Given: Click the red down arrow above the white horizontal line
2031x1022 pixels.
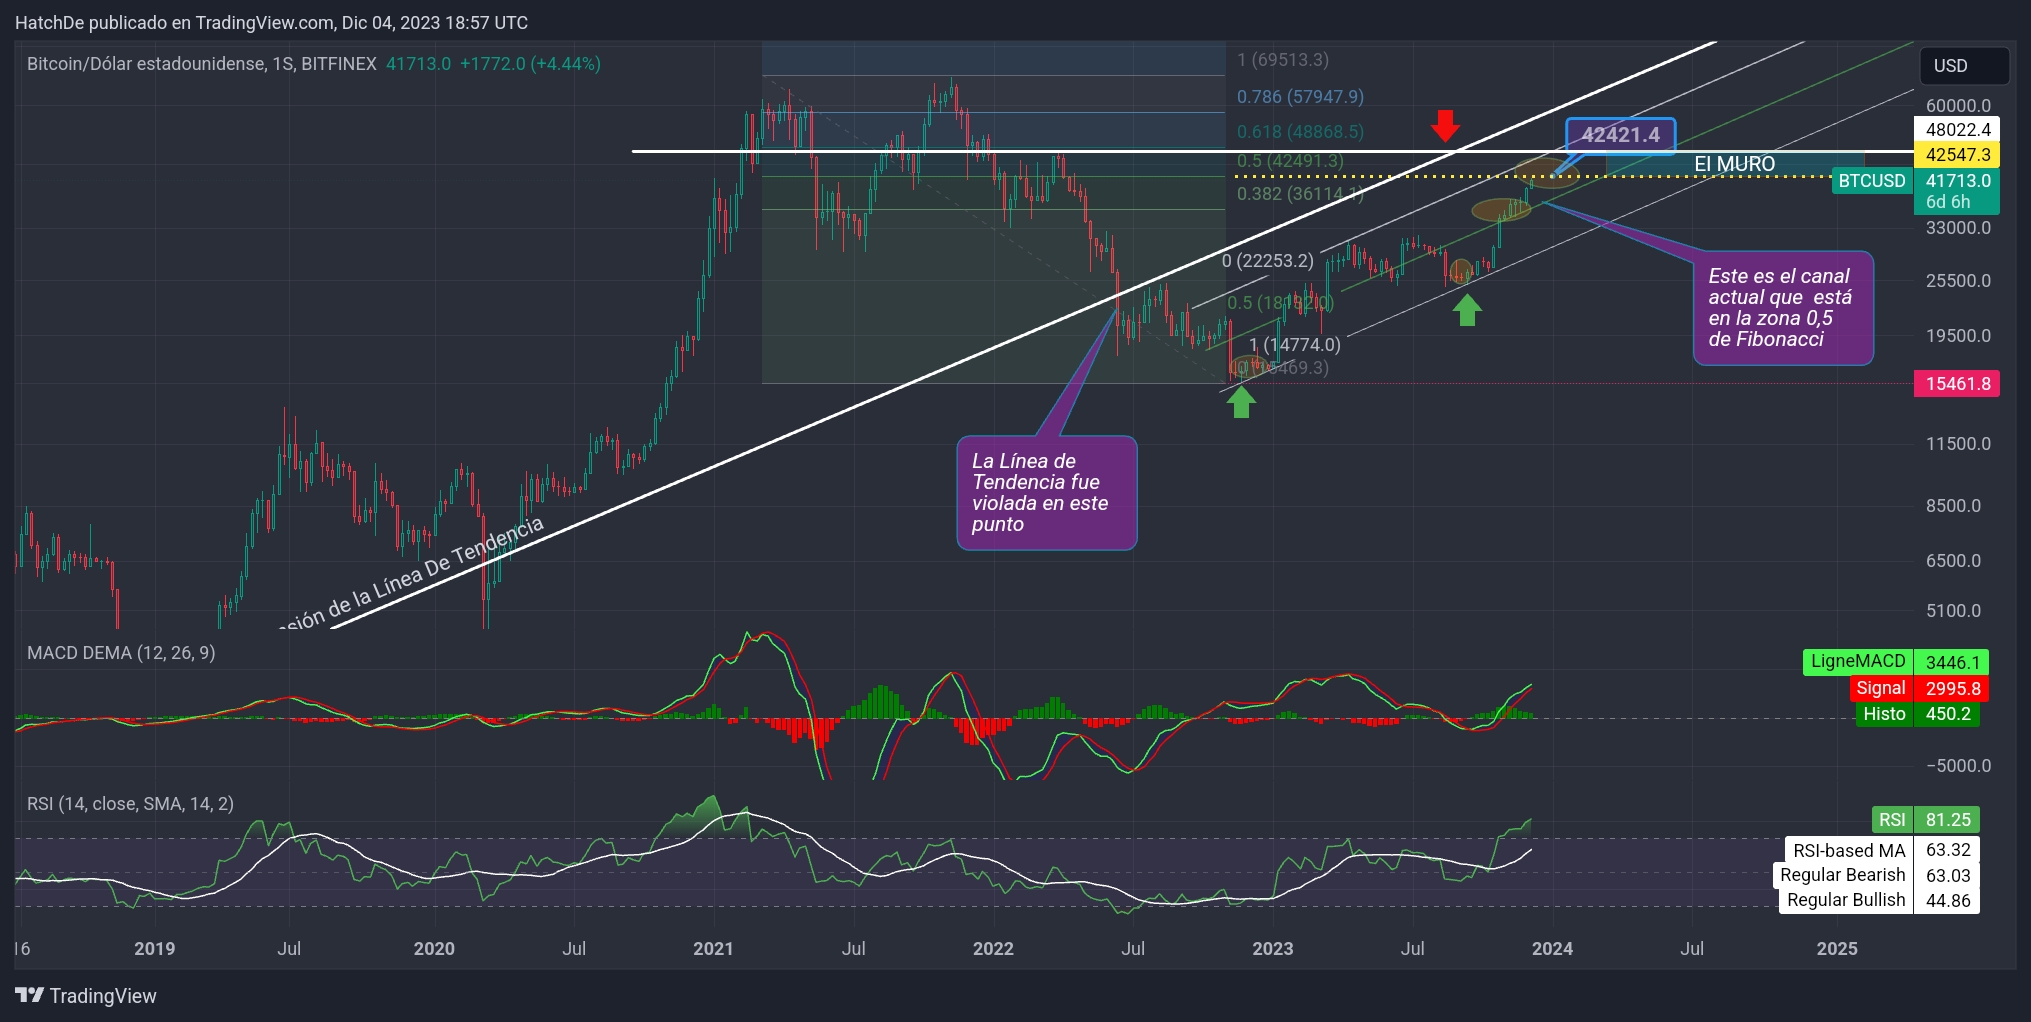Looking at the screenshot, I should pyautogui.click(x=1444, y=125).
